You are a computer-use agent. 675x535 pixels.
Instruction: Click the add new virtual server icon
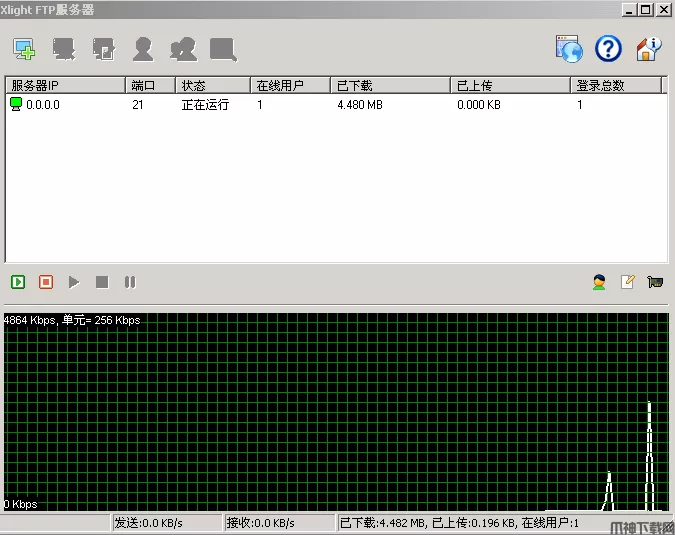(x=24, y=48)
